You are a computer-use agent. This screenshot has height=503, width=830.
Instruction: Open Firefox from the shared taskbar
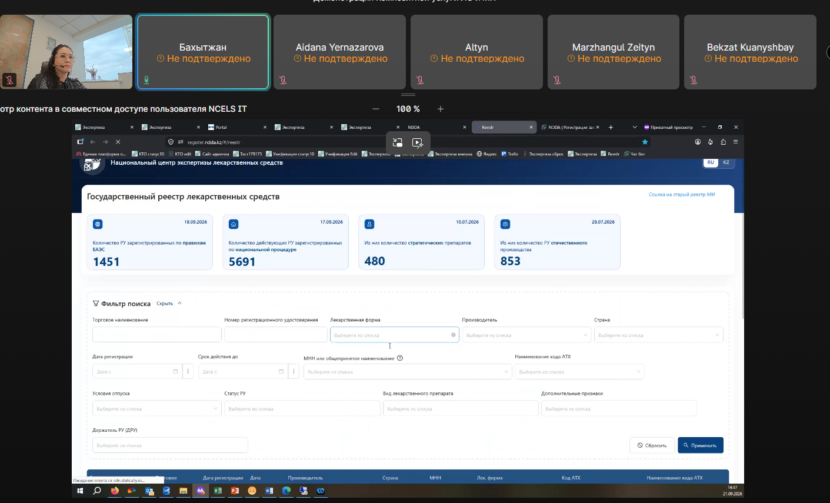[114, 491]
